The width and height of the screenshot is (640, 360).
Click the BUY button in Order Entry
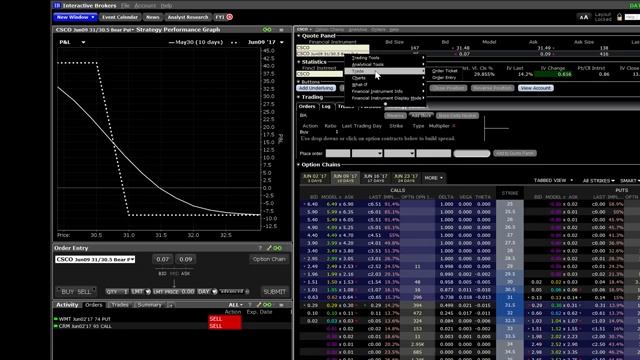coord(67,291)
